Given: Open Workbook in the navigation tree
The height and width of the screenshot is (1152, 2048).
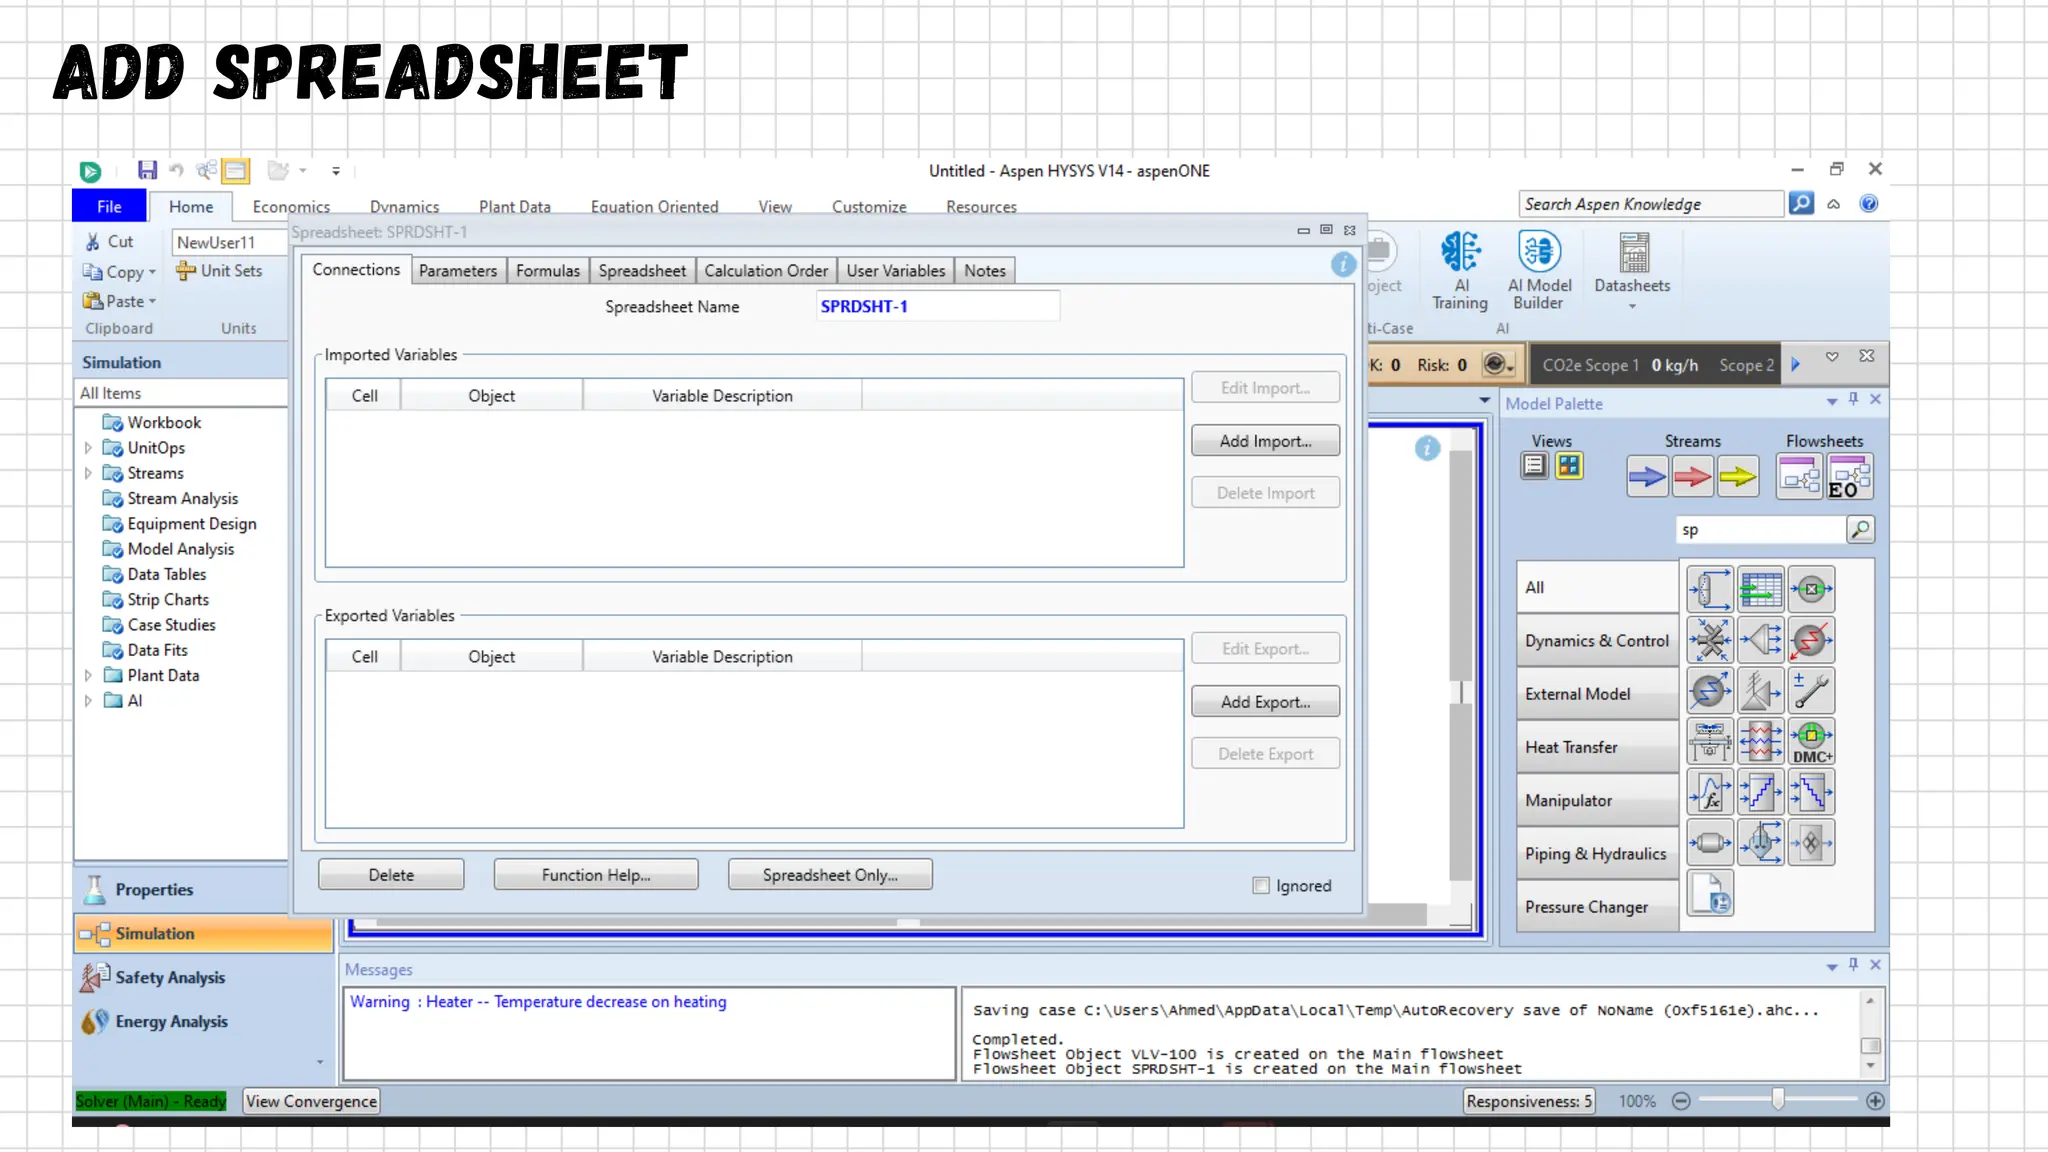Looking at the screenshot, I should [164, 423].
